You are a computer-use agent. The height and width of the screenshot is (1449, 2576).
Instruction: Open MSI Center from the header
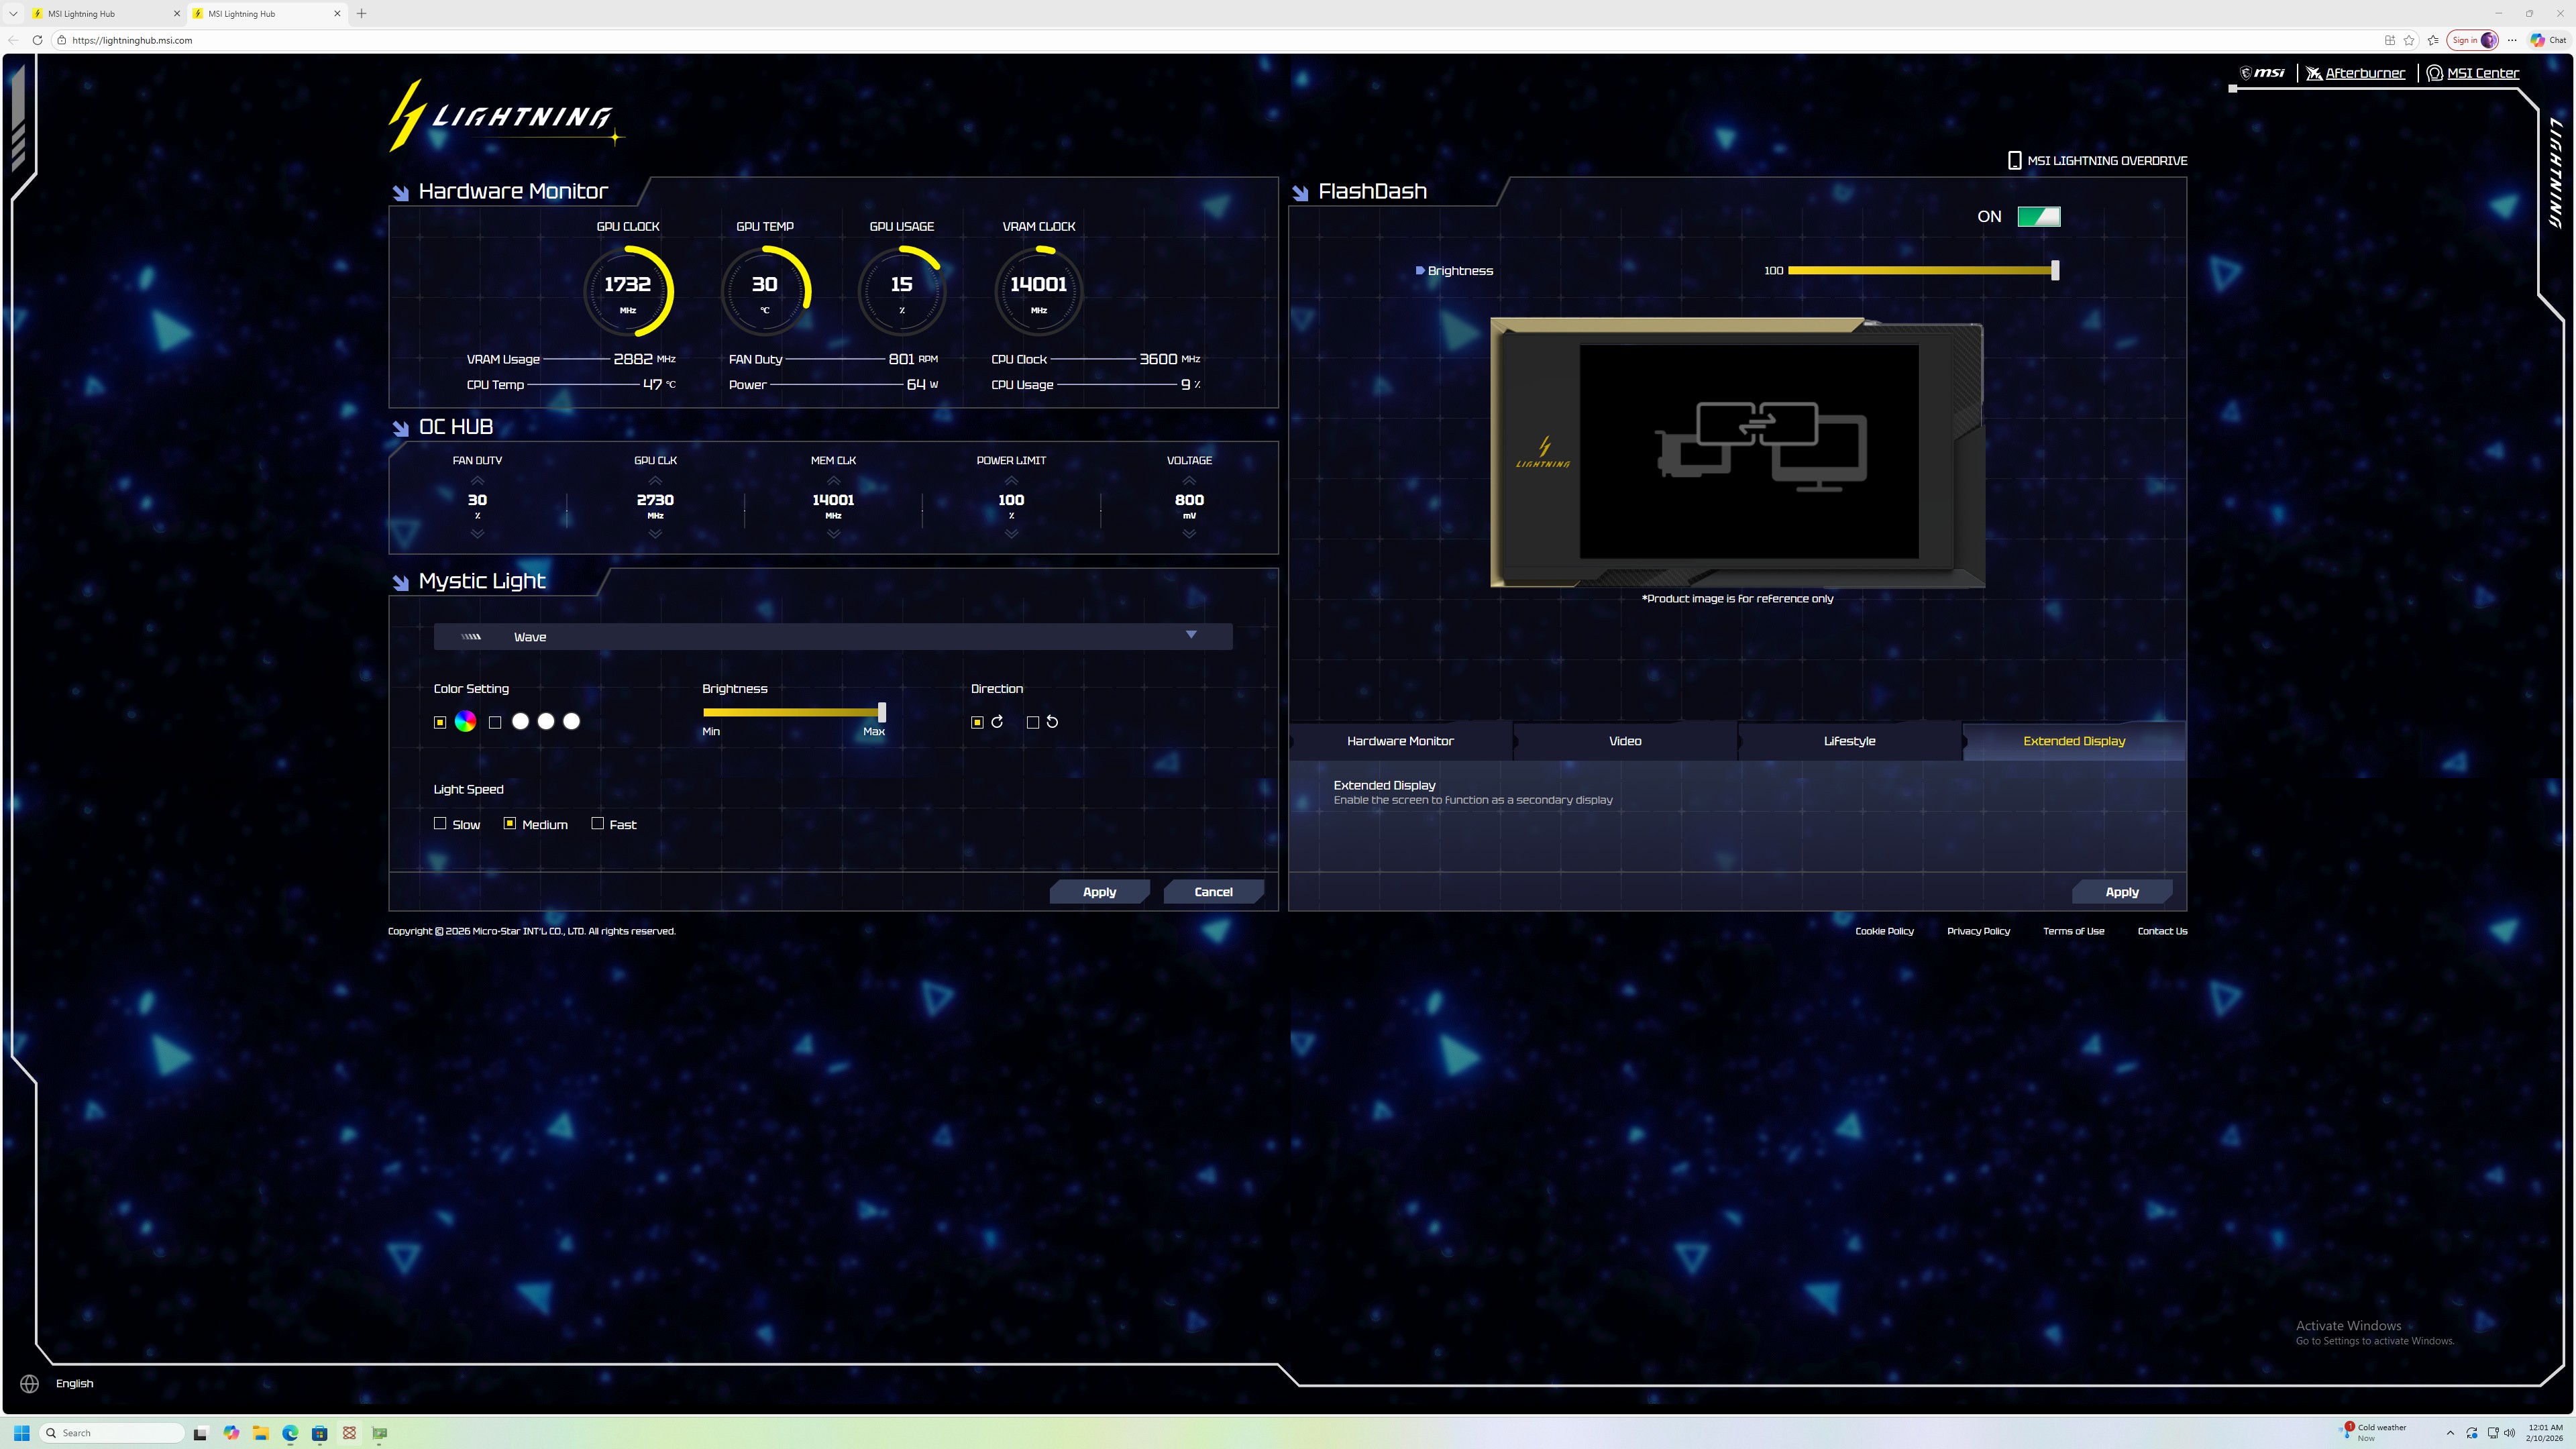coord(2482,73)
